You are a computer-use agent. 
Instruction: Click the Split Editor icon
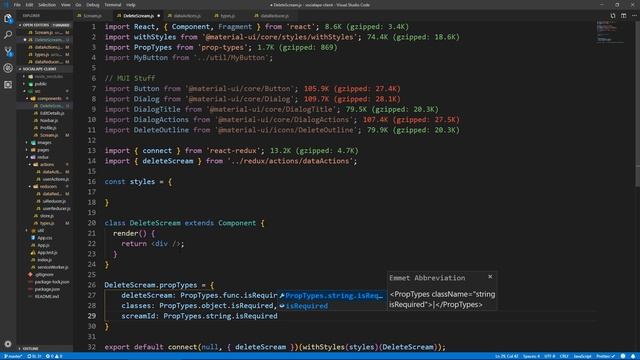(x=623, y=16)
